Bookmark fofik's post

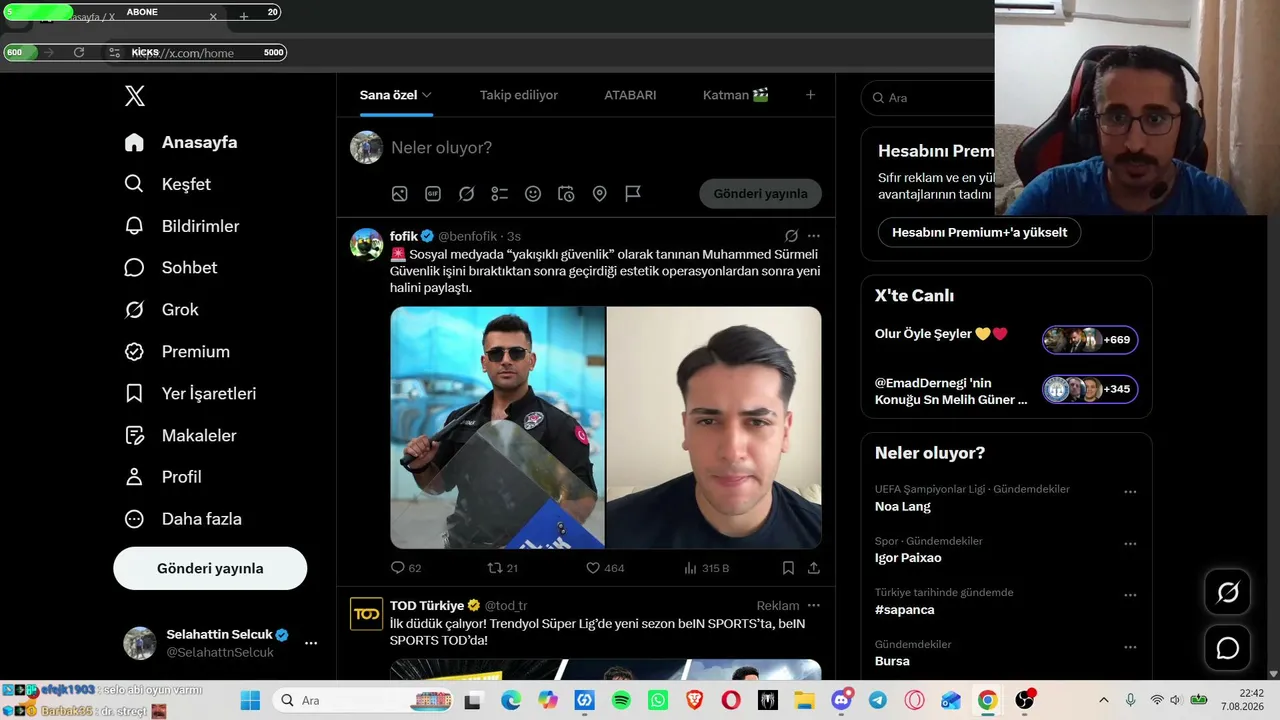click(788, 568)
